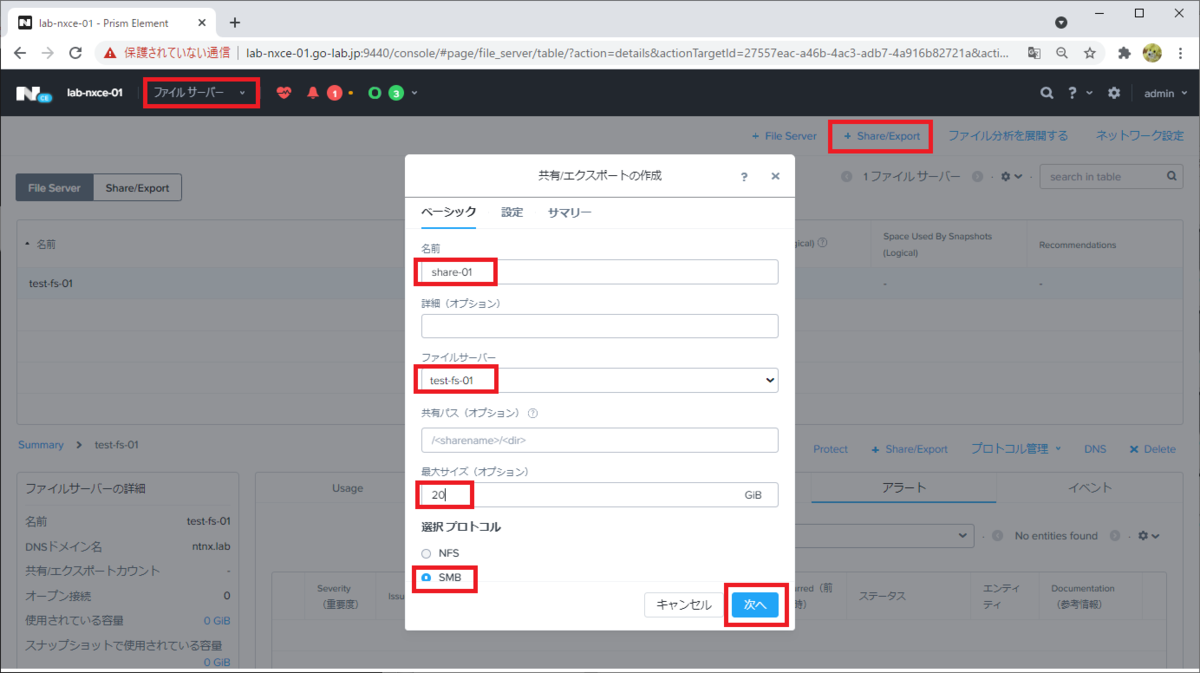The width and height of the screenshot is (1200, 673).
Task: Click 共有パス input field
Action: pyautogui.click(x=600, y=440)
